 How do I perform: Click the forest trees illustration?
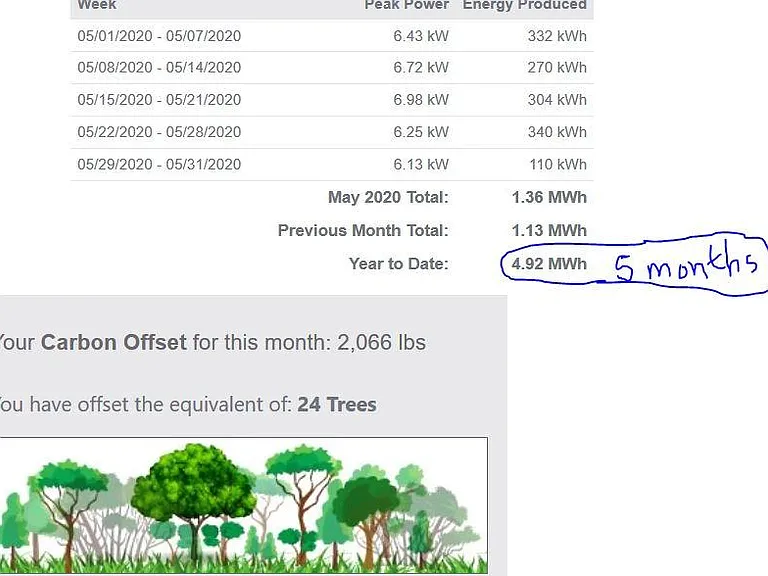pos(244,506)
